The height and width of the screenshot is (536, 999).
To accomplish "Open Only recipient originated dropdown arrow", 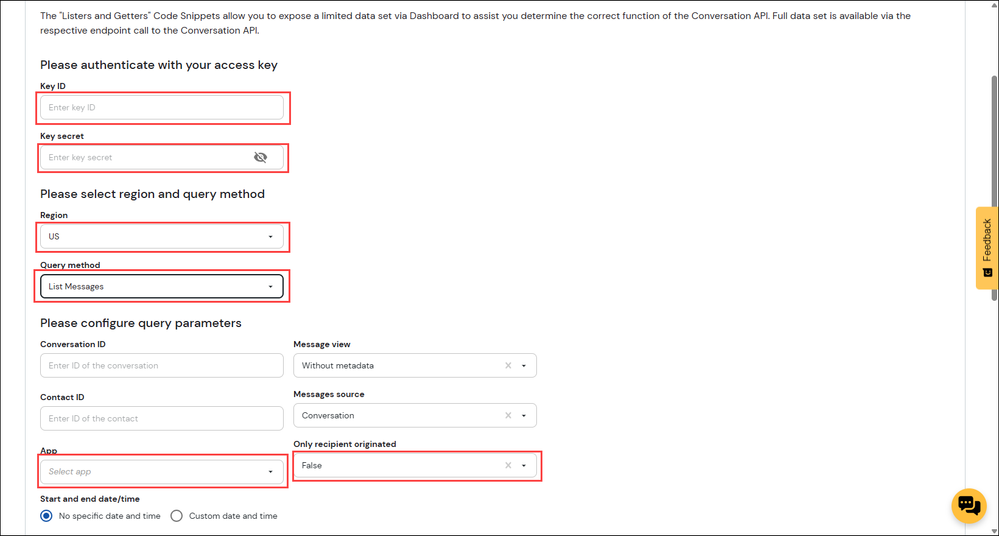I will (x=524, y=466).
